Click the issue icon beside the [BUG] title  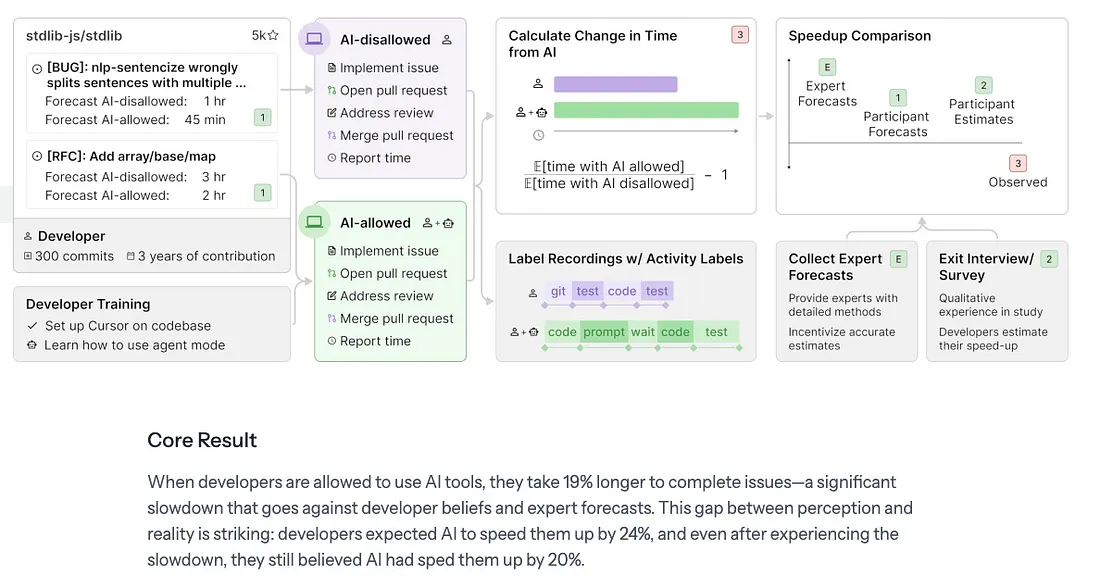pos(37,69)
